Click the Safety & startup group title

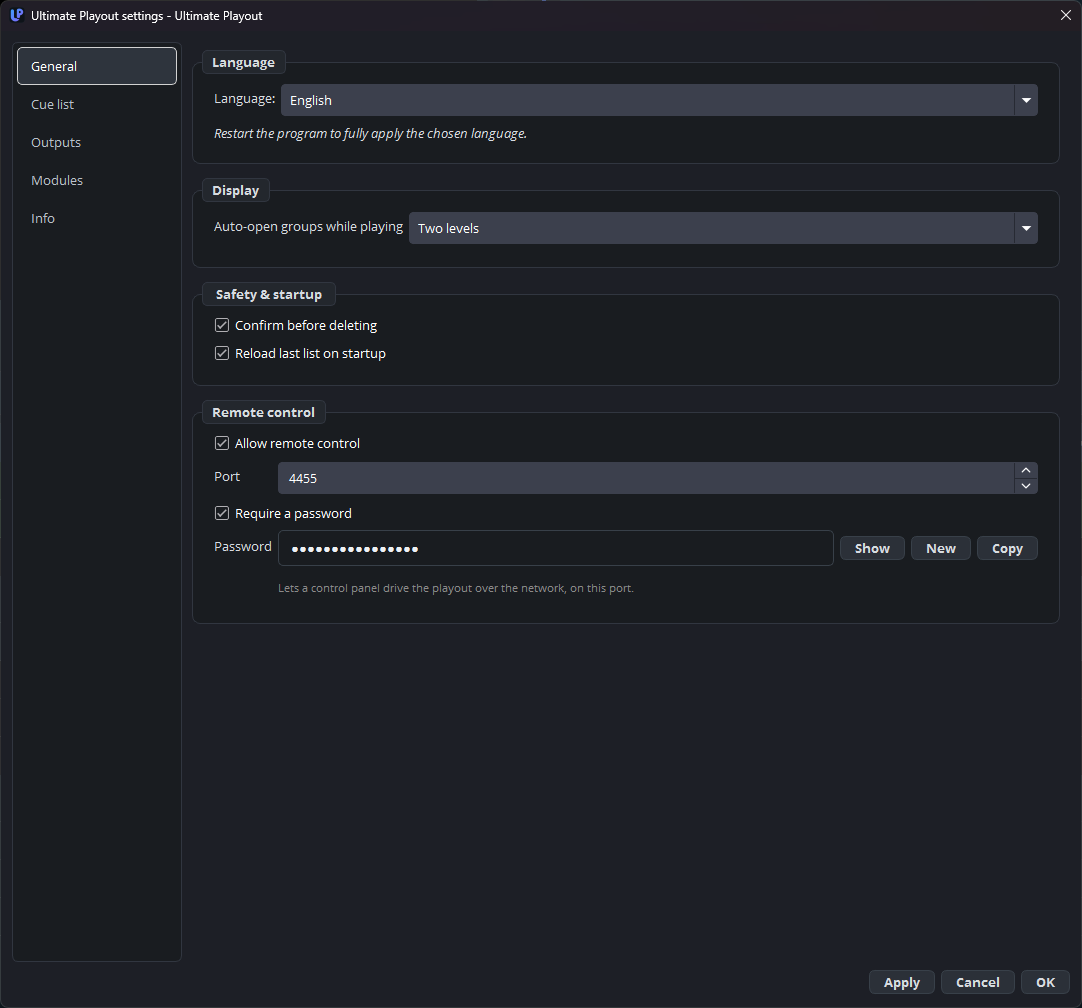pos(268,295)
